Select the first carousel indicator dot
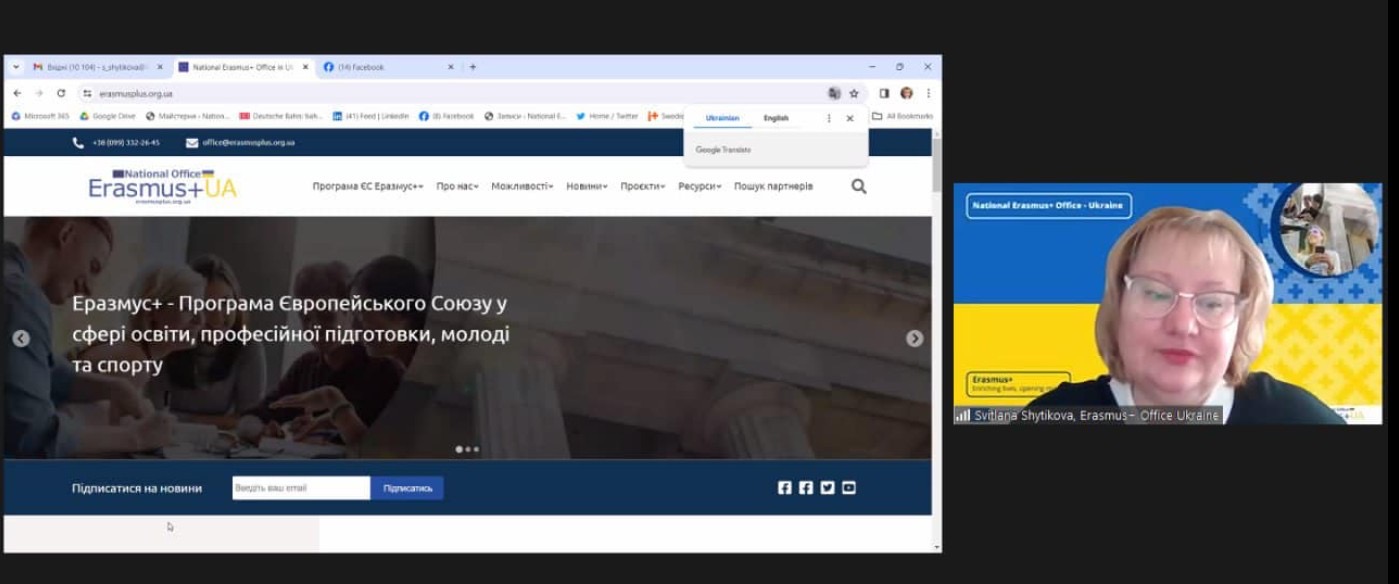The width and height of the screenshot is (1399, 584). 459,449
